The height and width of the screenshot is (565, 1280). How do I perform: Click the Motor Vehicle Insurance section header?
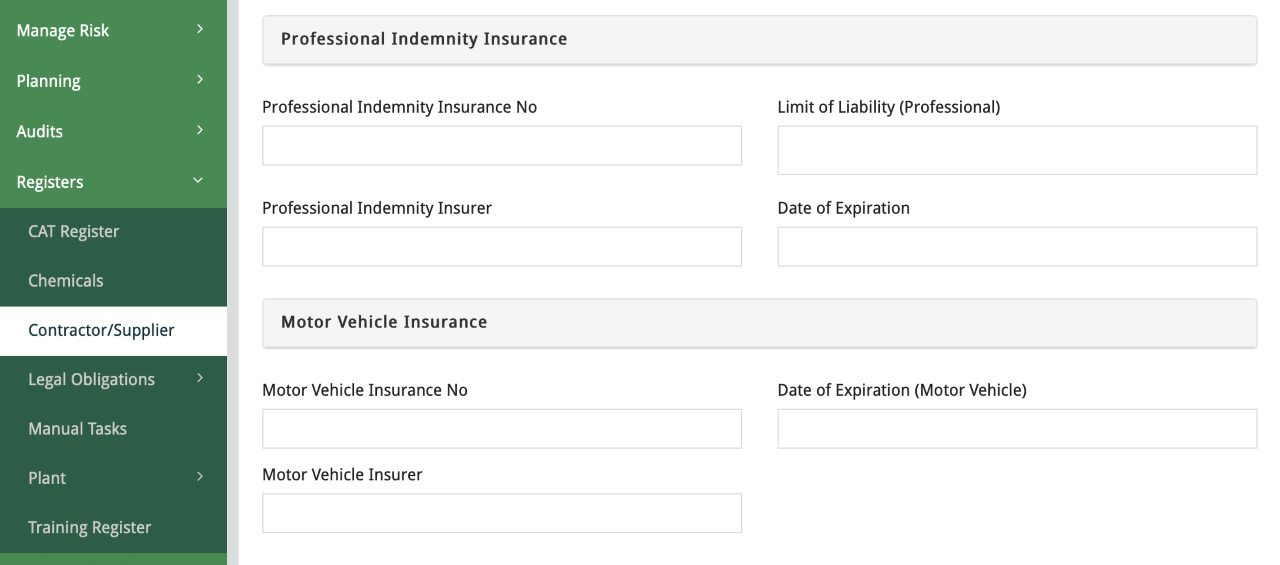759,323
